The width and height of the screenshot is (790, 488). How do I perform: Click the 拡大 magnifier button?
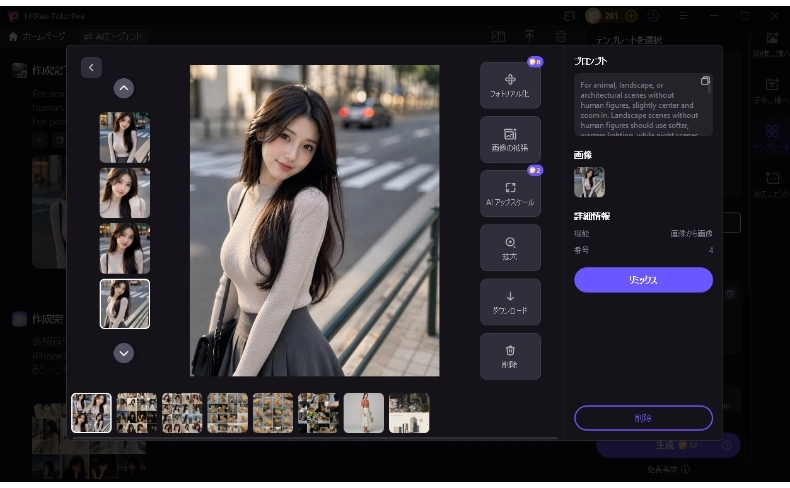510,248
